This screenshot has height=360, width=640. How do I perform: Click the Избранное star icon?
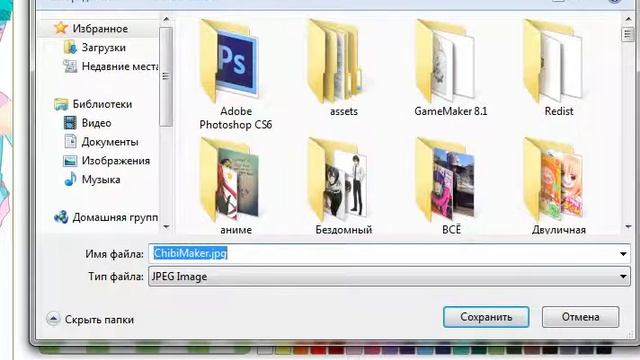tap(61, 28)
